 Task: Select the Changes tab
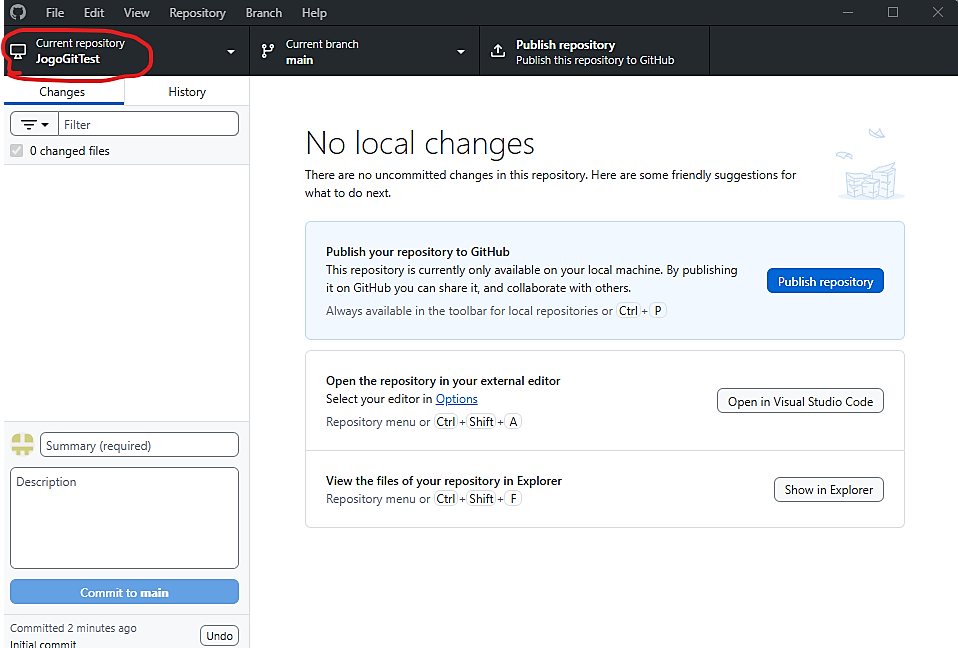[x=62, y=92]
